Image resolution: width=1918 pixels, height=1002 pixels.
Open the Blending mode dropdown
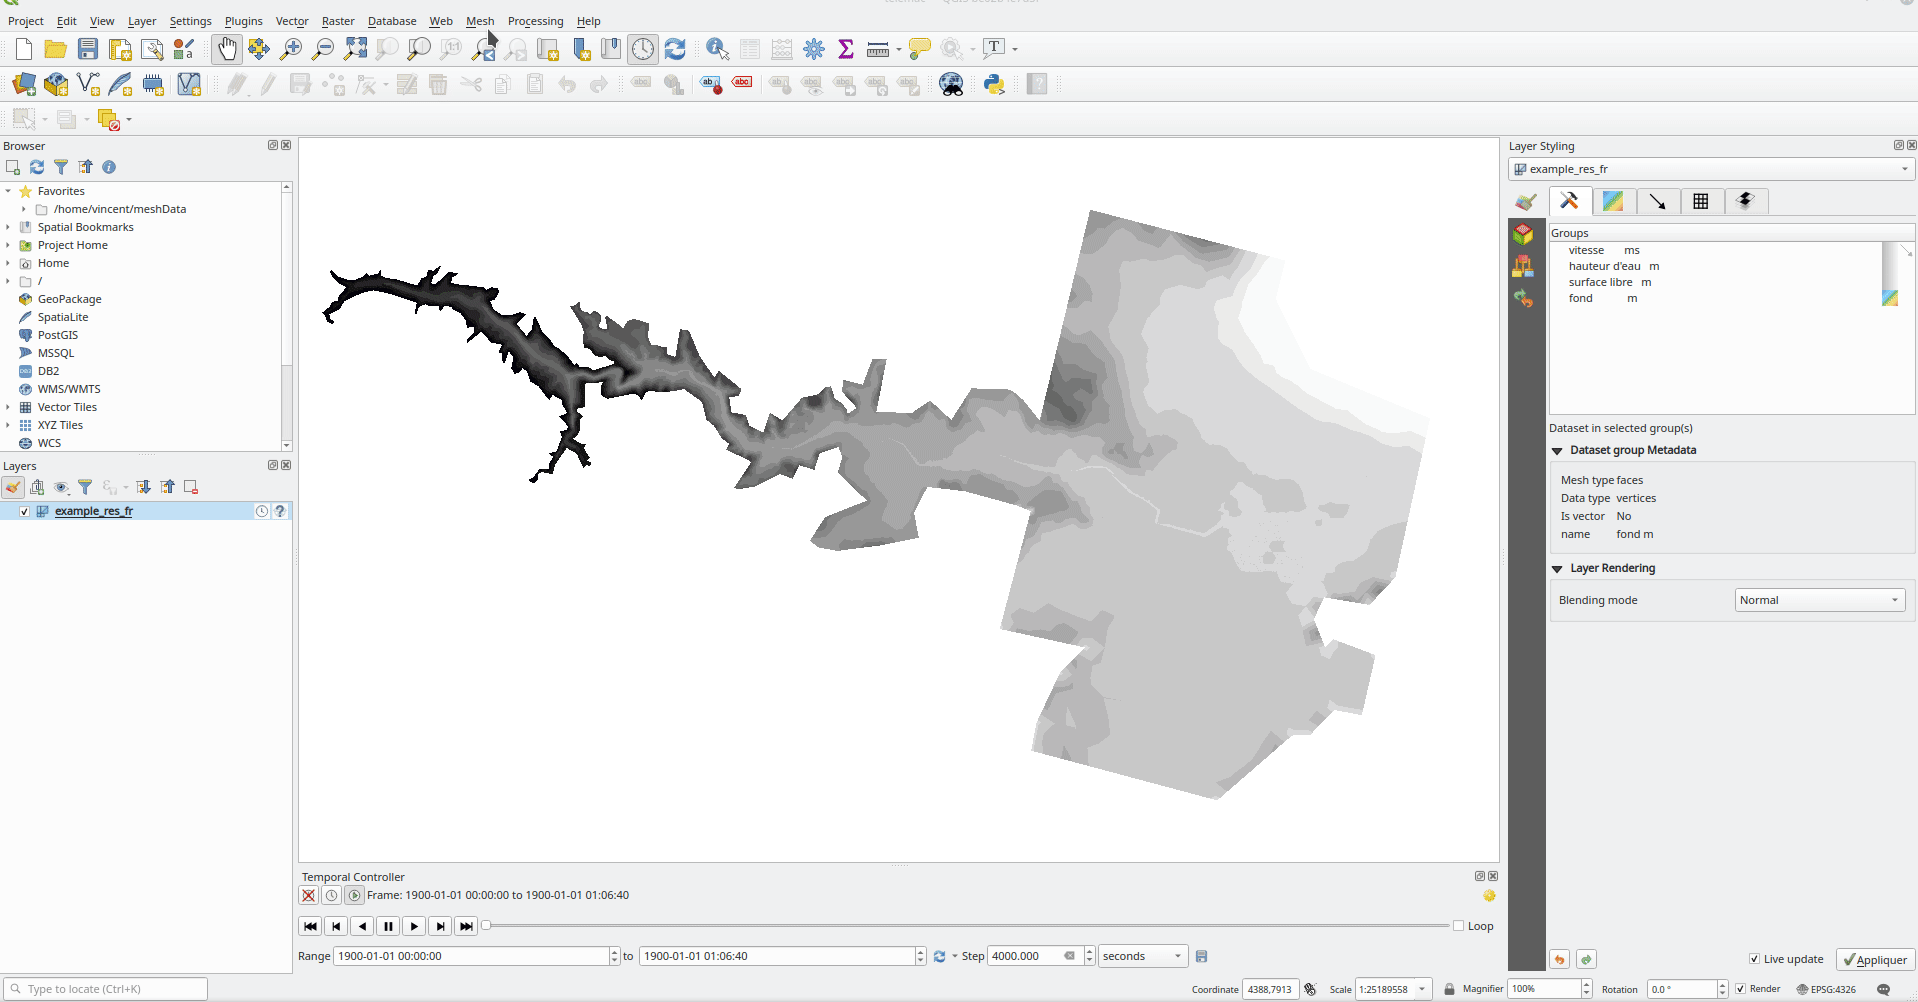tap(1818, 600)
